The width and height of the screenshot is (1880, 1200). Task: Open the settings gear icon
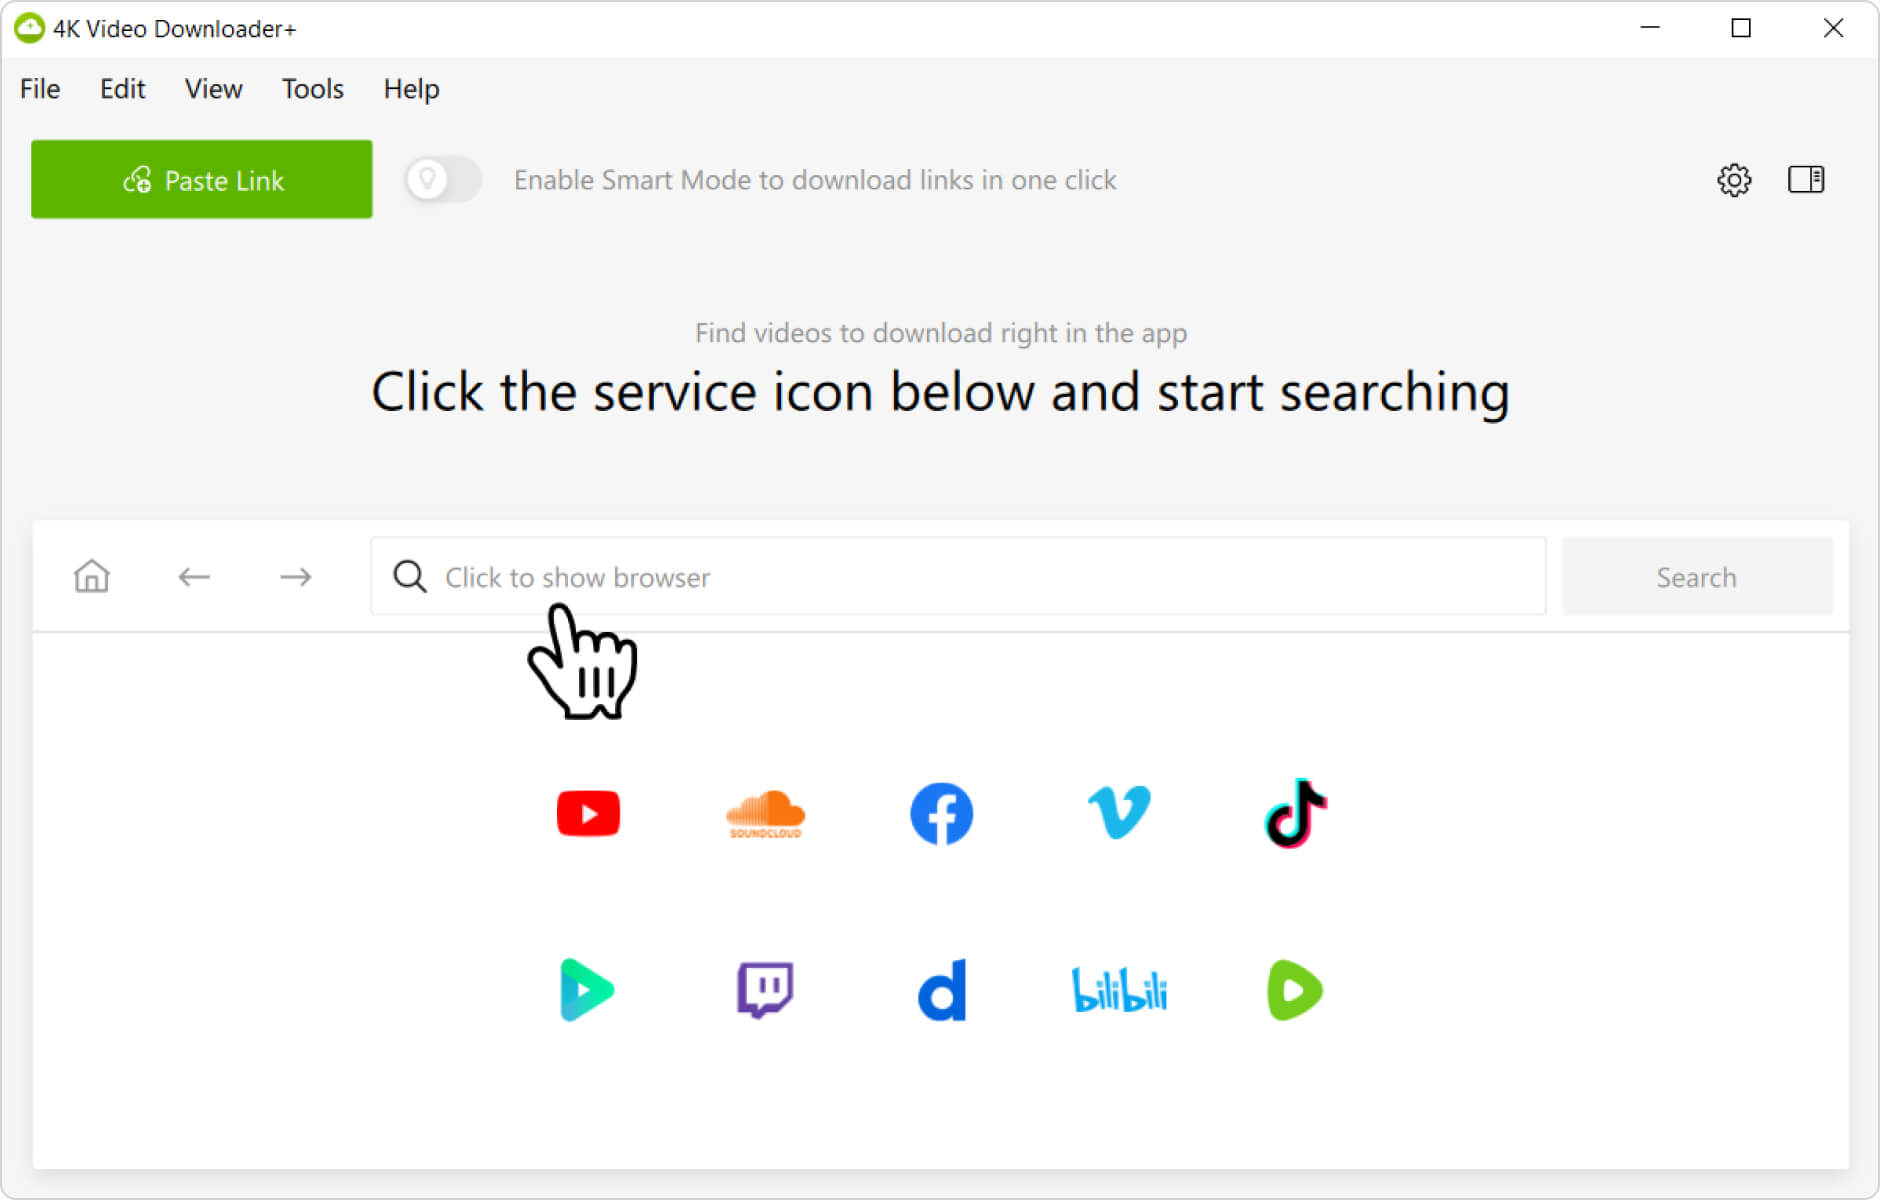click(1734, 180)
